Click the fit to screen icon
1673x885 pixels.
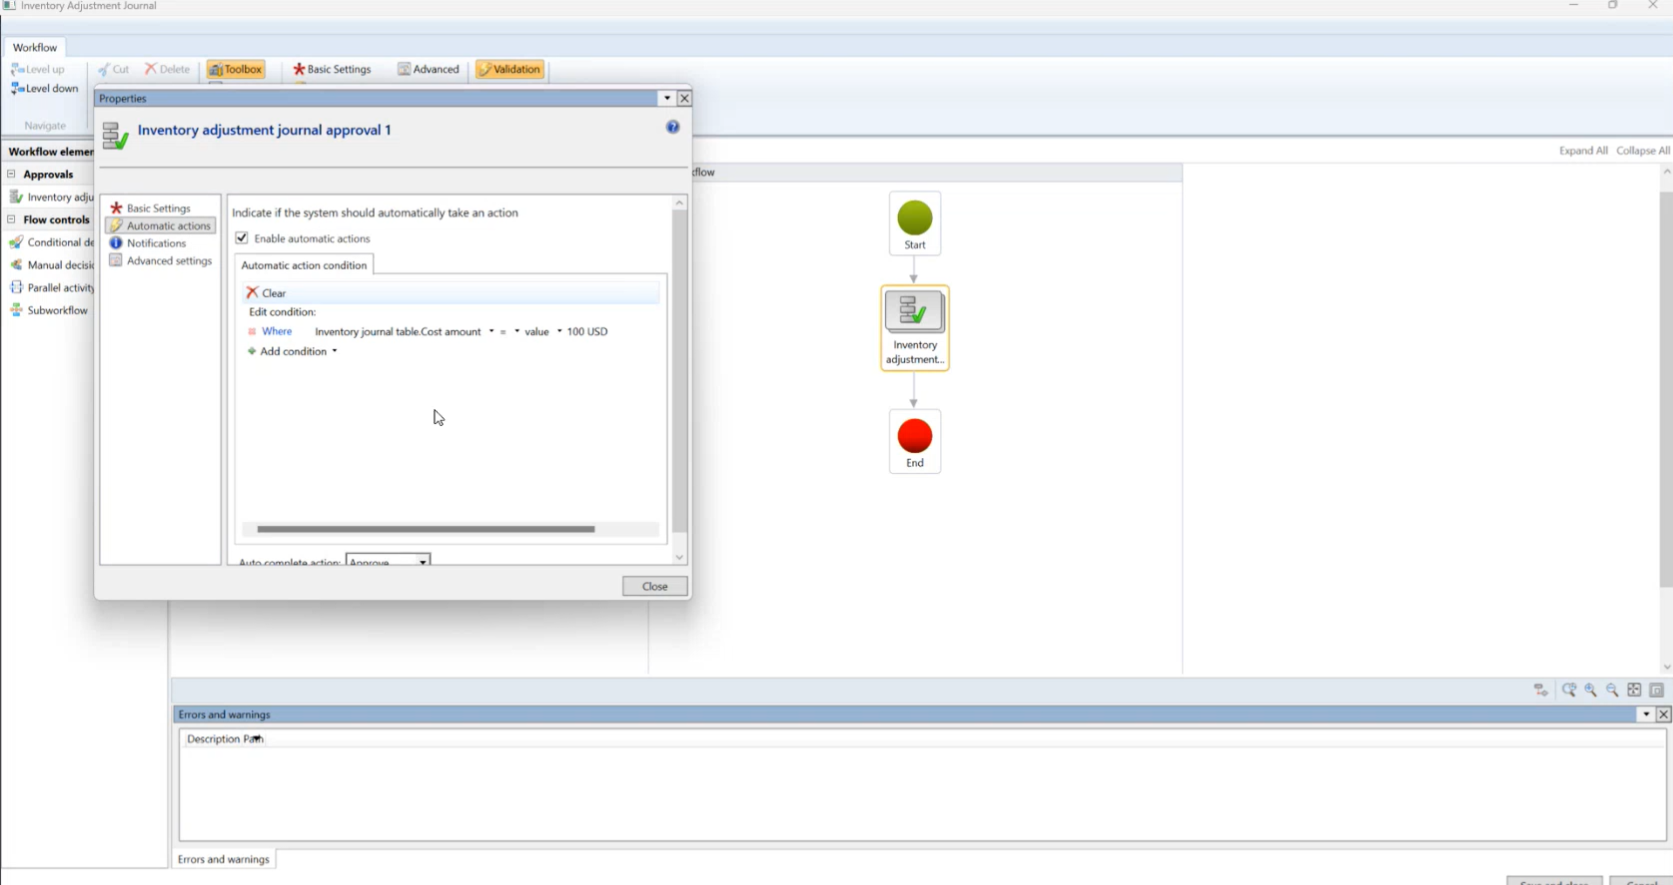(x=1634, y=690)
